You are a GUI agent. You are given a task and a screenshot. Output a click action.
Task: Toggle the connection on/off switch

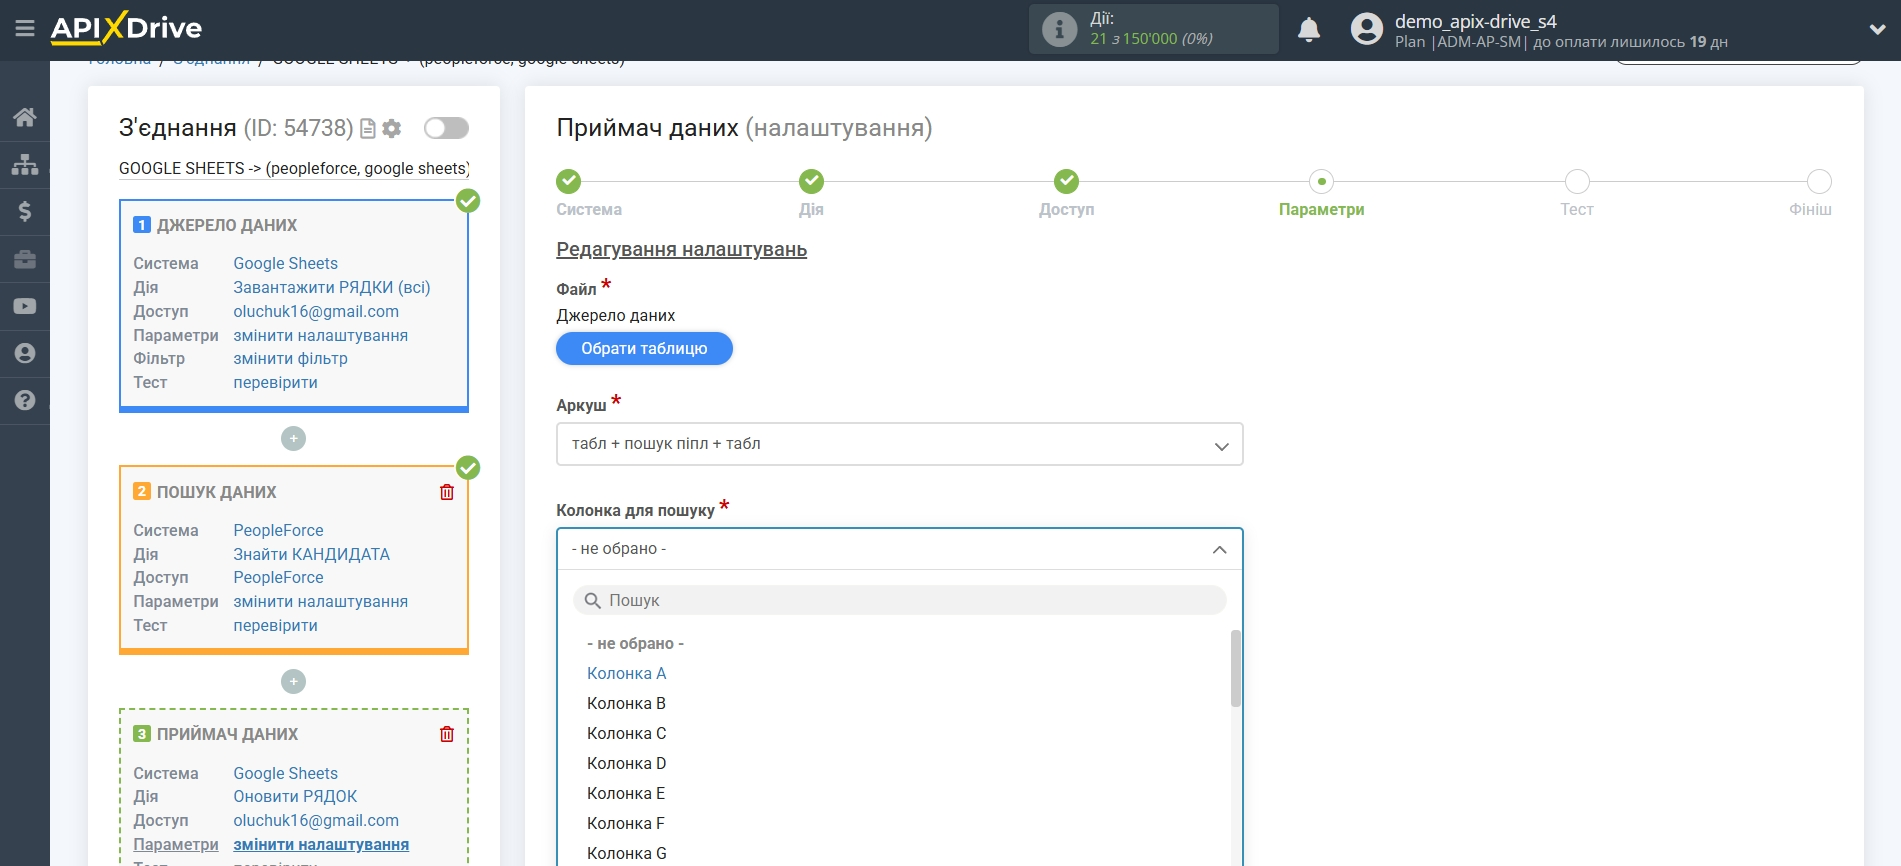coord(446,128)
